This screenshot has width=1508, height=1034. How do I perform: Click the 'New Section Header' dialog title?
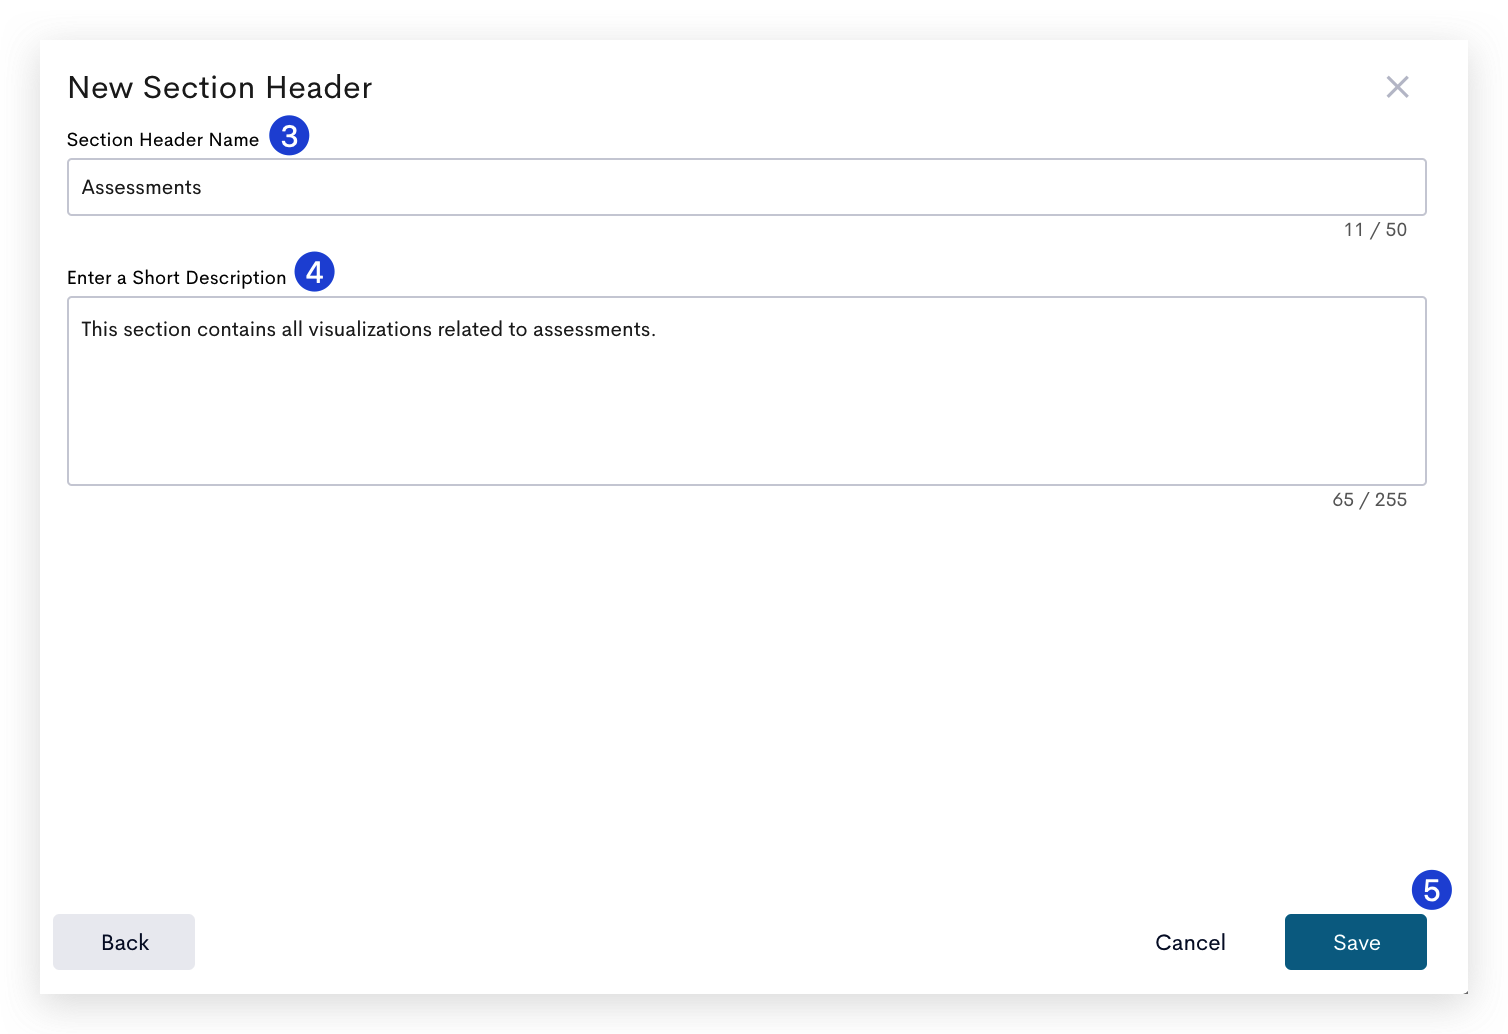click(x=220, y=88)
